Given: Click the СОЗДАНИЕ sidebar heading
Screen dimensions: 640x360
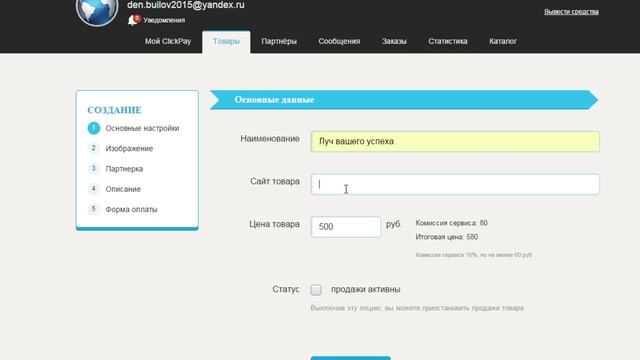Looking at the screenshot, I should point(115,110).
